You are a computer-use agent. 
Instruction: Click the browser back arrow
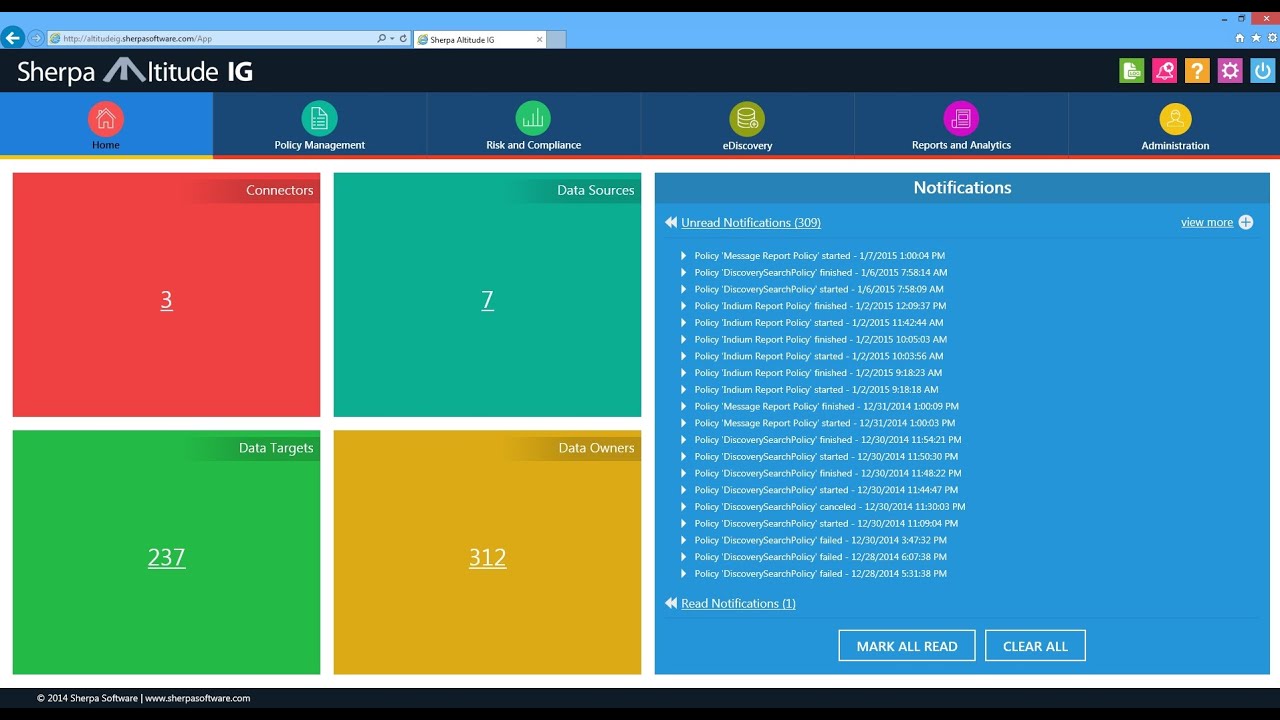[13, 38]
